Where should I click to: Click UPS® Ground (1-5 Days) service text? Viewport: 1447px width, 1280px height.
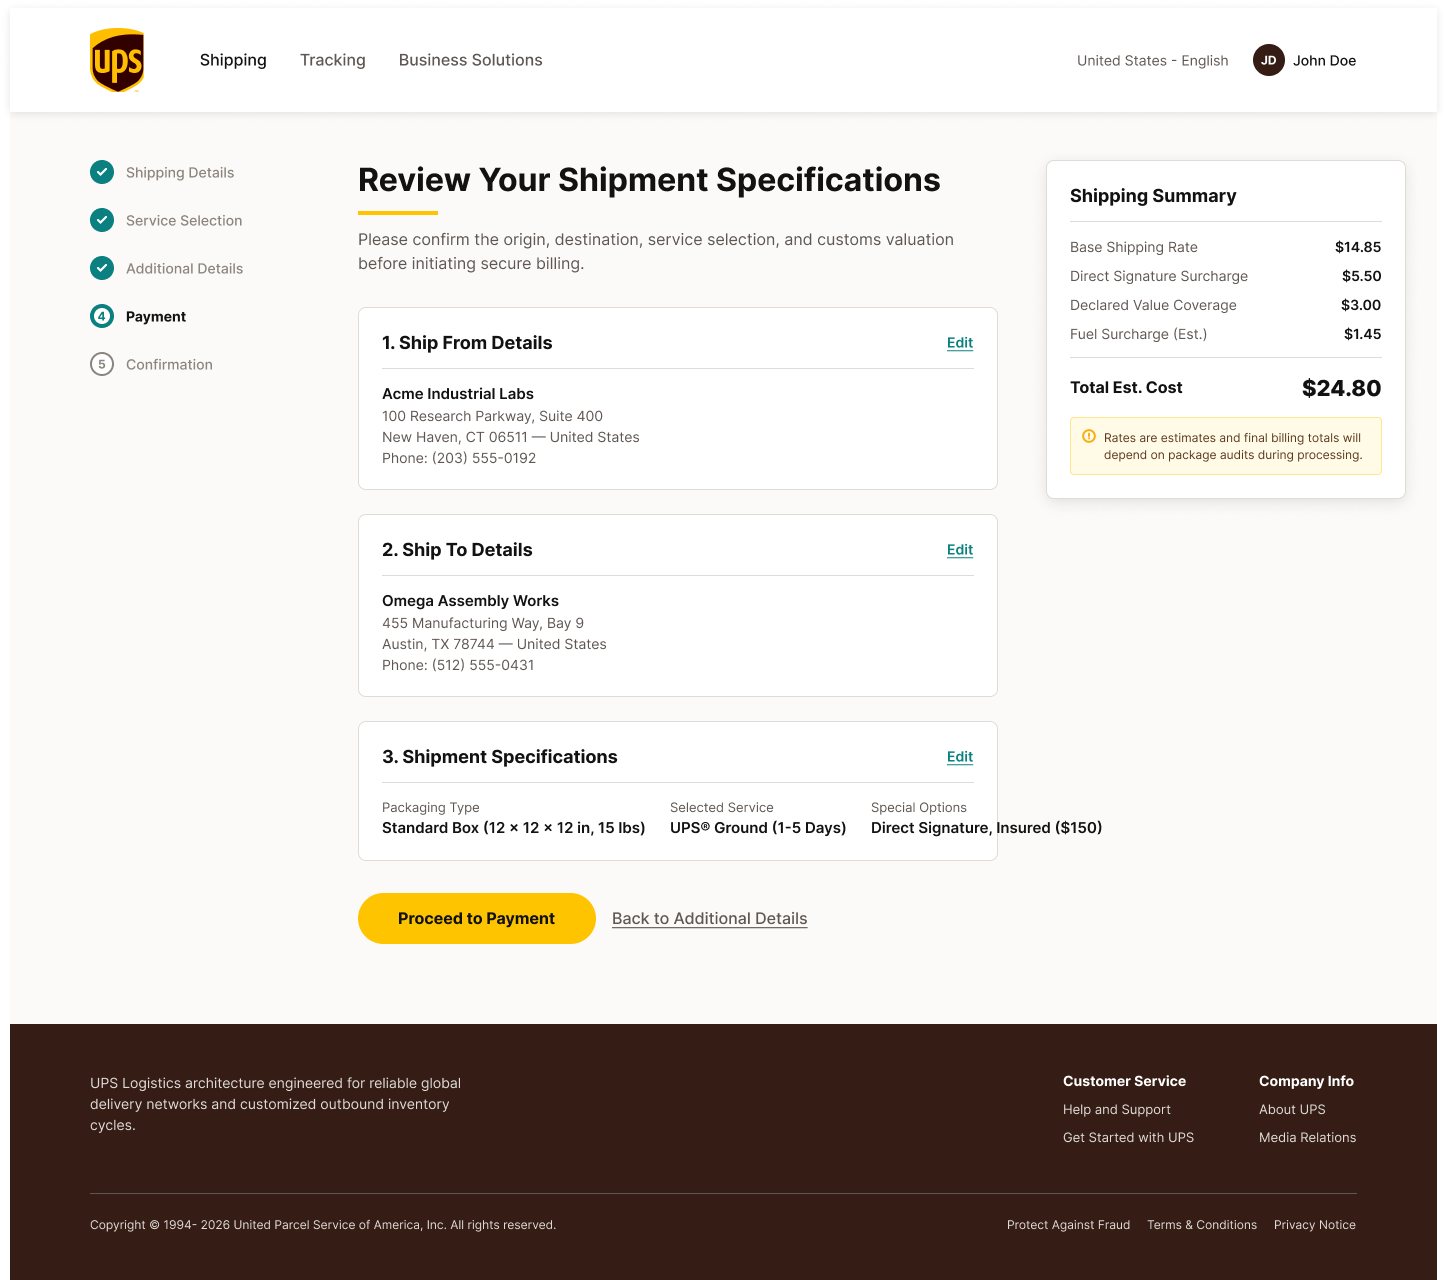[x=758, y=827]
